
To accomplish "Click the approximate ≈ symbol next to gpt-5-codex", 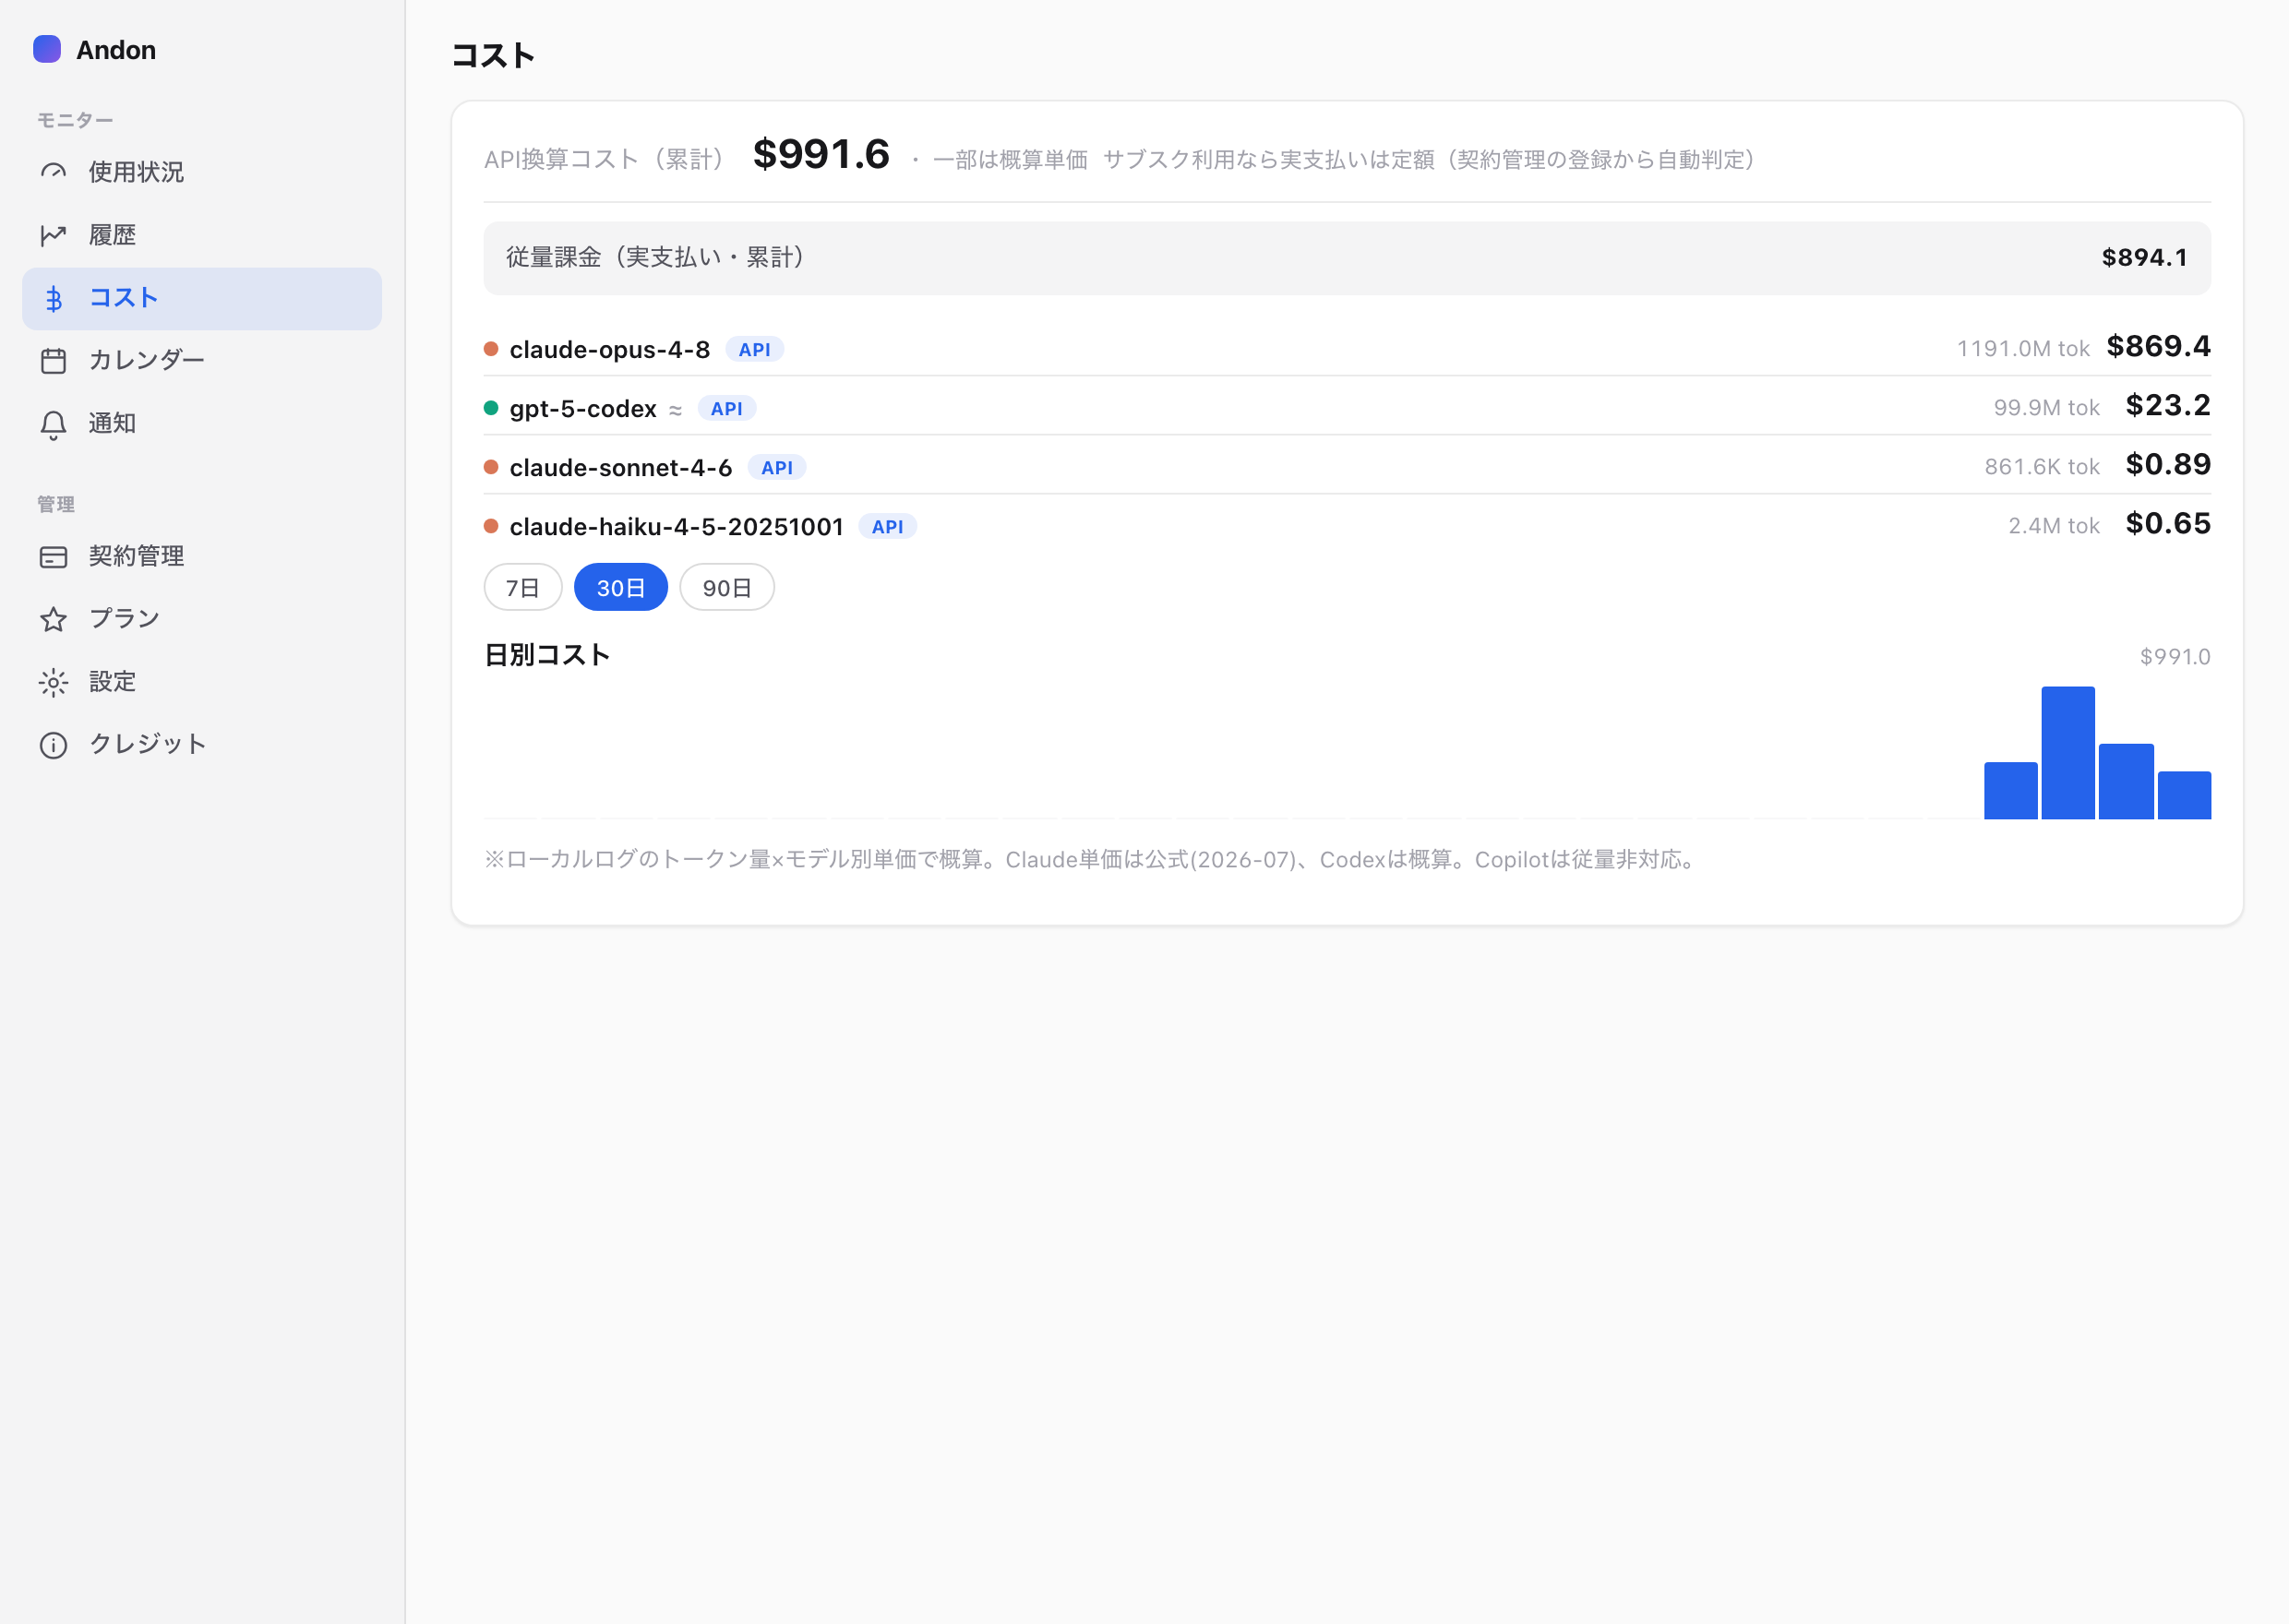I will tap(676, 410).
